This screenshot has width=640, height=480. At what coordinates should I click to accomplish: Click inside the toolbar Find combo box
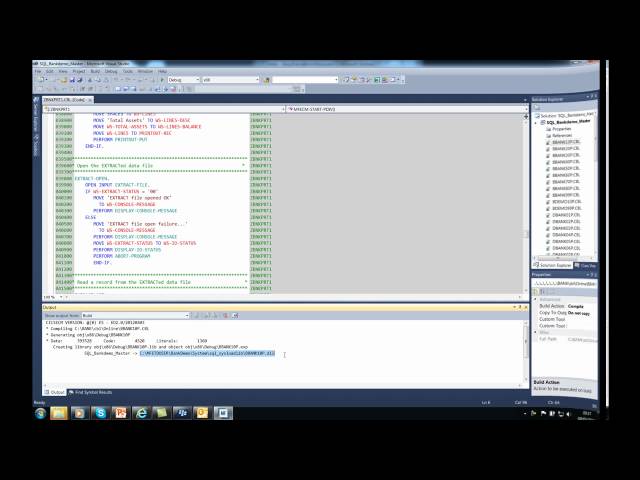click(305, 80)
